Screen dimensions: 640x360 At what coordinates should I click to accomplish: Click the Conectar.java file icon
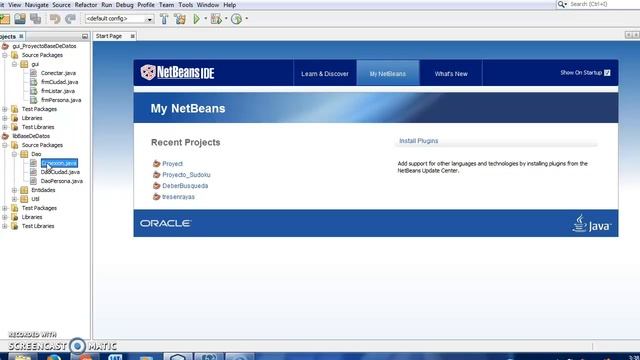(x=33, y=73)
